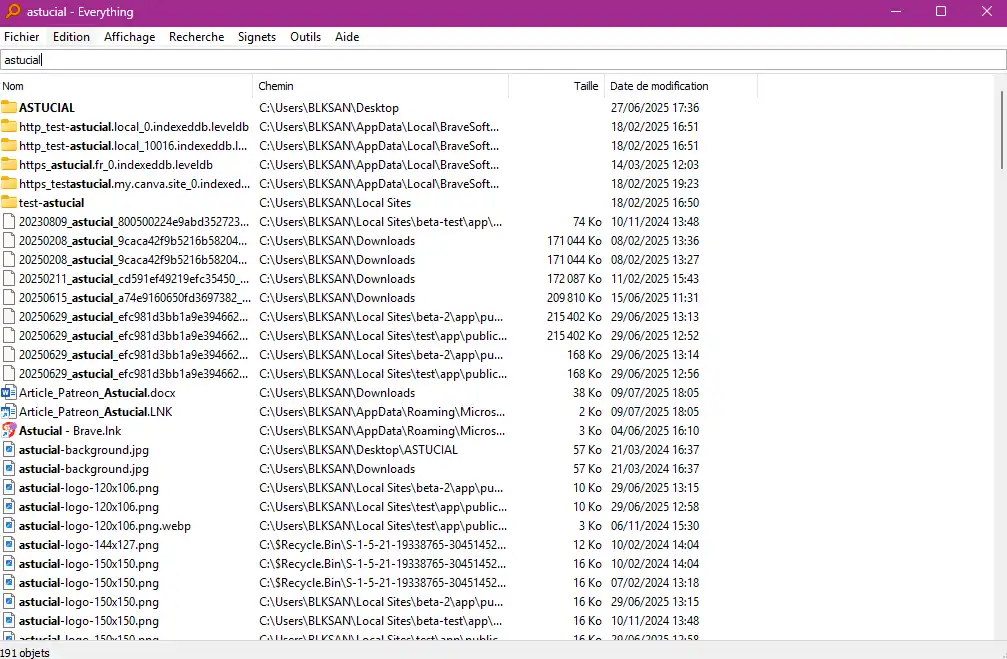Select astucial-logo-144x127.png file name
Screen dimensions: 1007x659
[89, 545]
